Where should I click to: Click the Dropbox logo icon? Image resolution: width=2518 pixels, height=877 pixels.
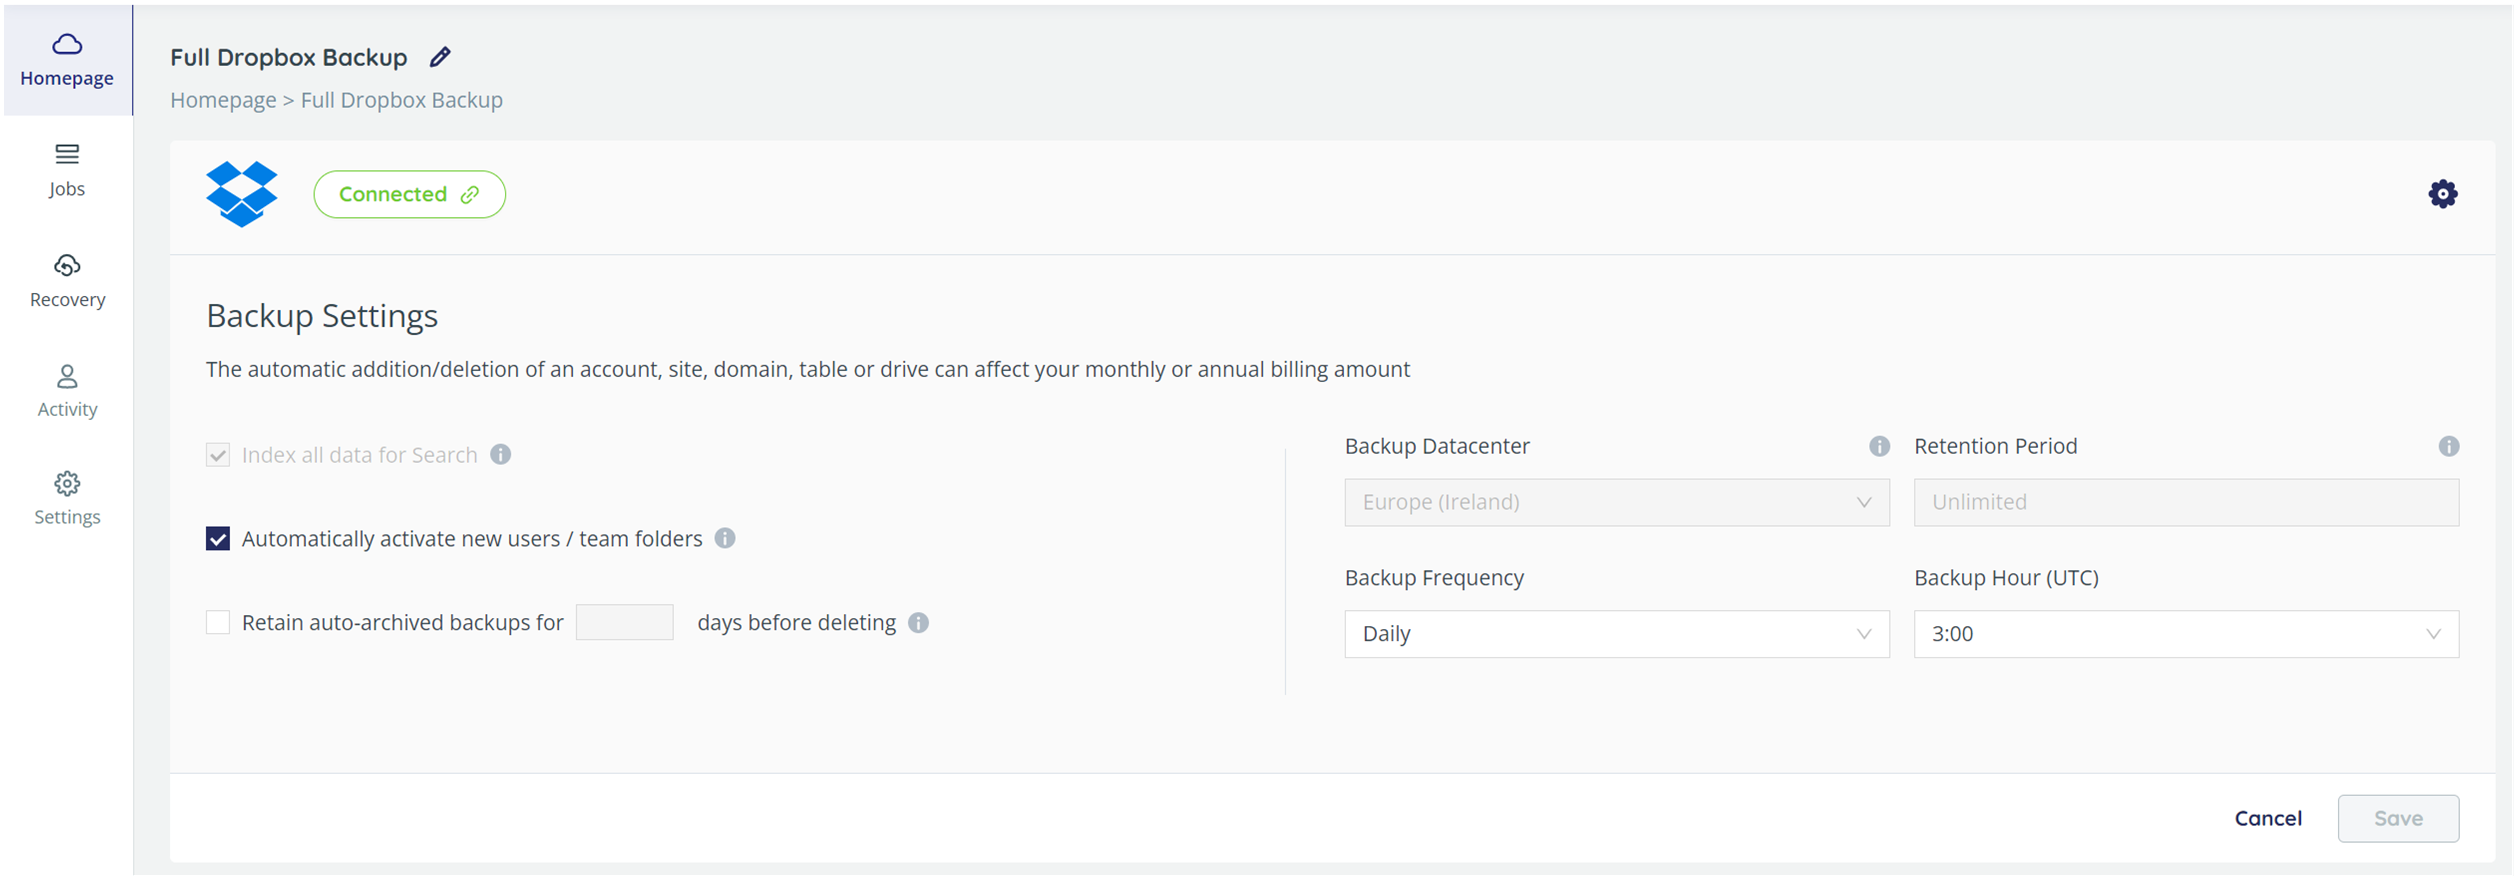pos(242,194)
